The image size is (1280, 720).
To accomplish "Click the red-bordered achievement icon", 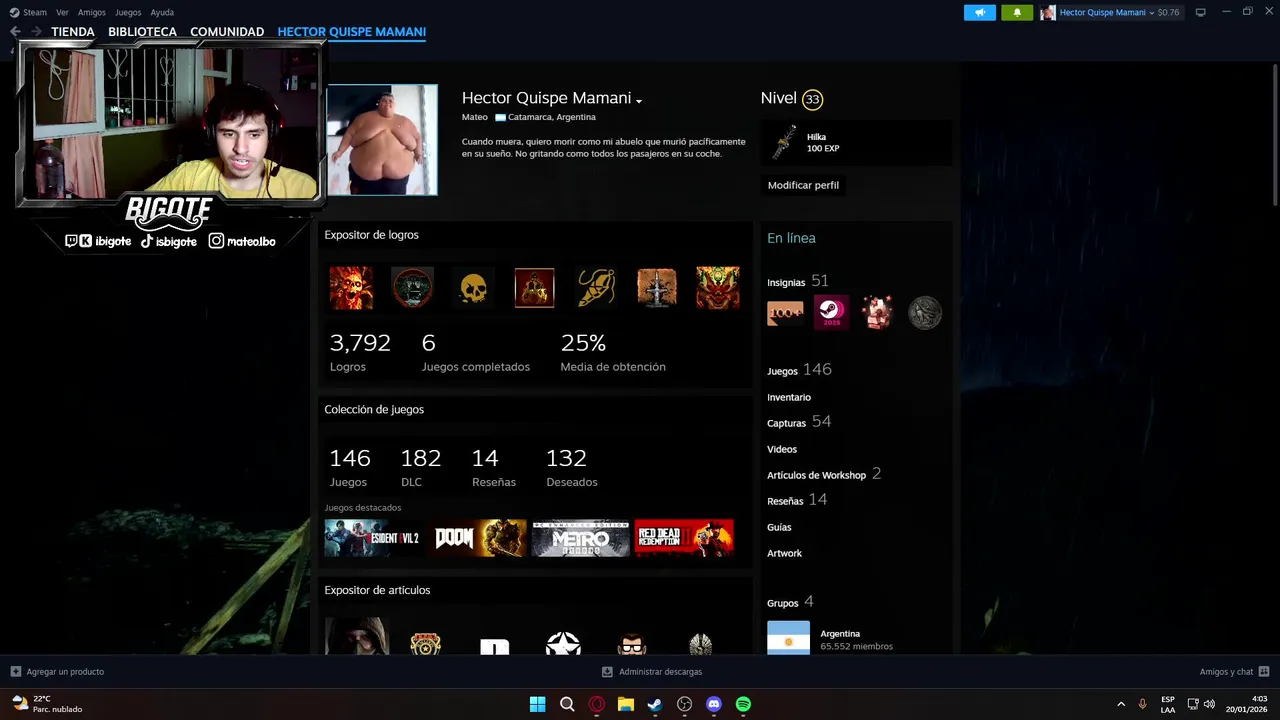I will point(534,288).
